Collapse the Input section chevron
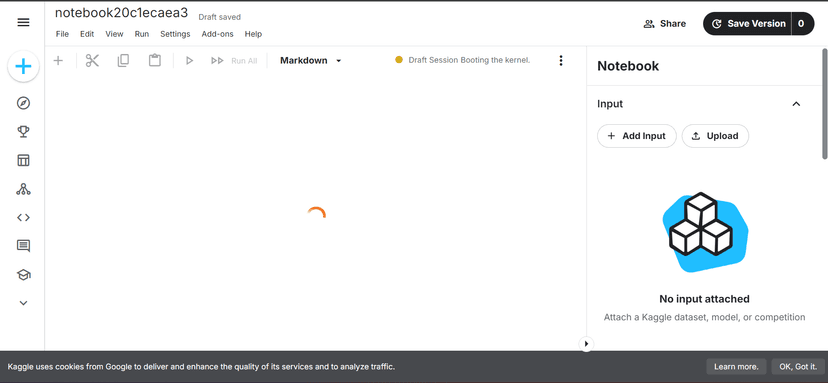The width and height of the screenshot is (828, 383). [x=796, y=104]
